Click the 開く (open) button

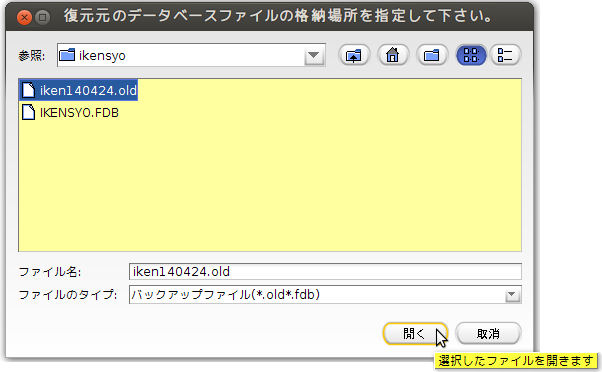point(415,334)
